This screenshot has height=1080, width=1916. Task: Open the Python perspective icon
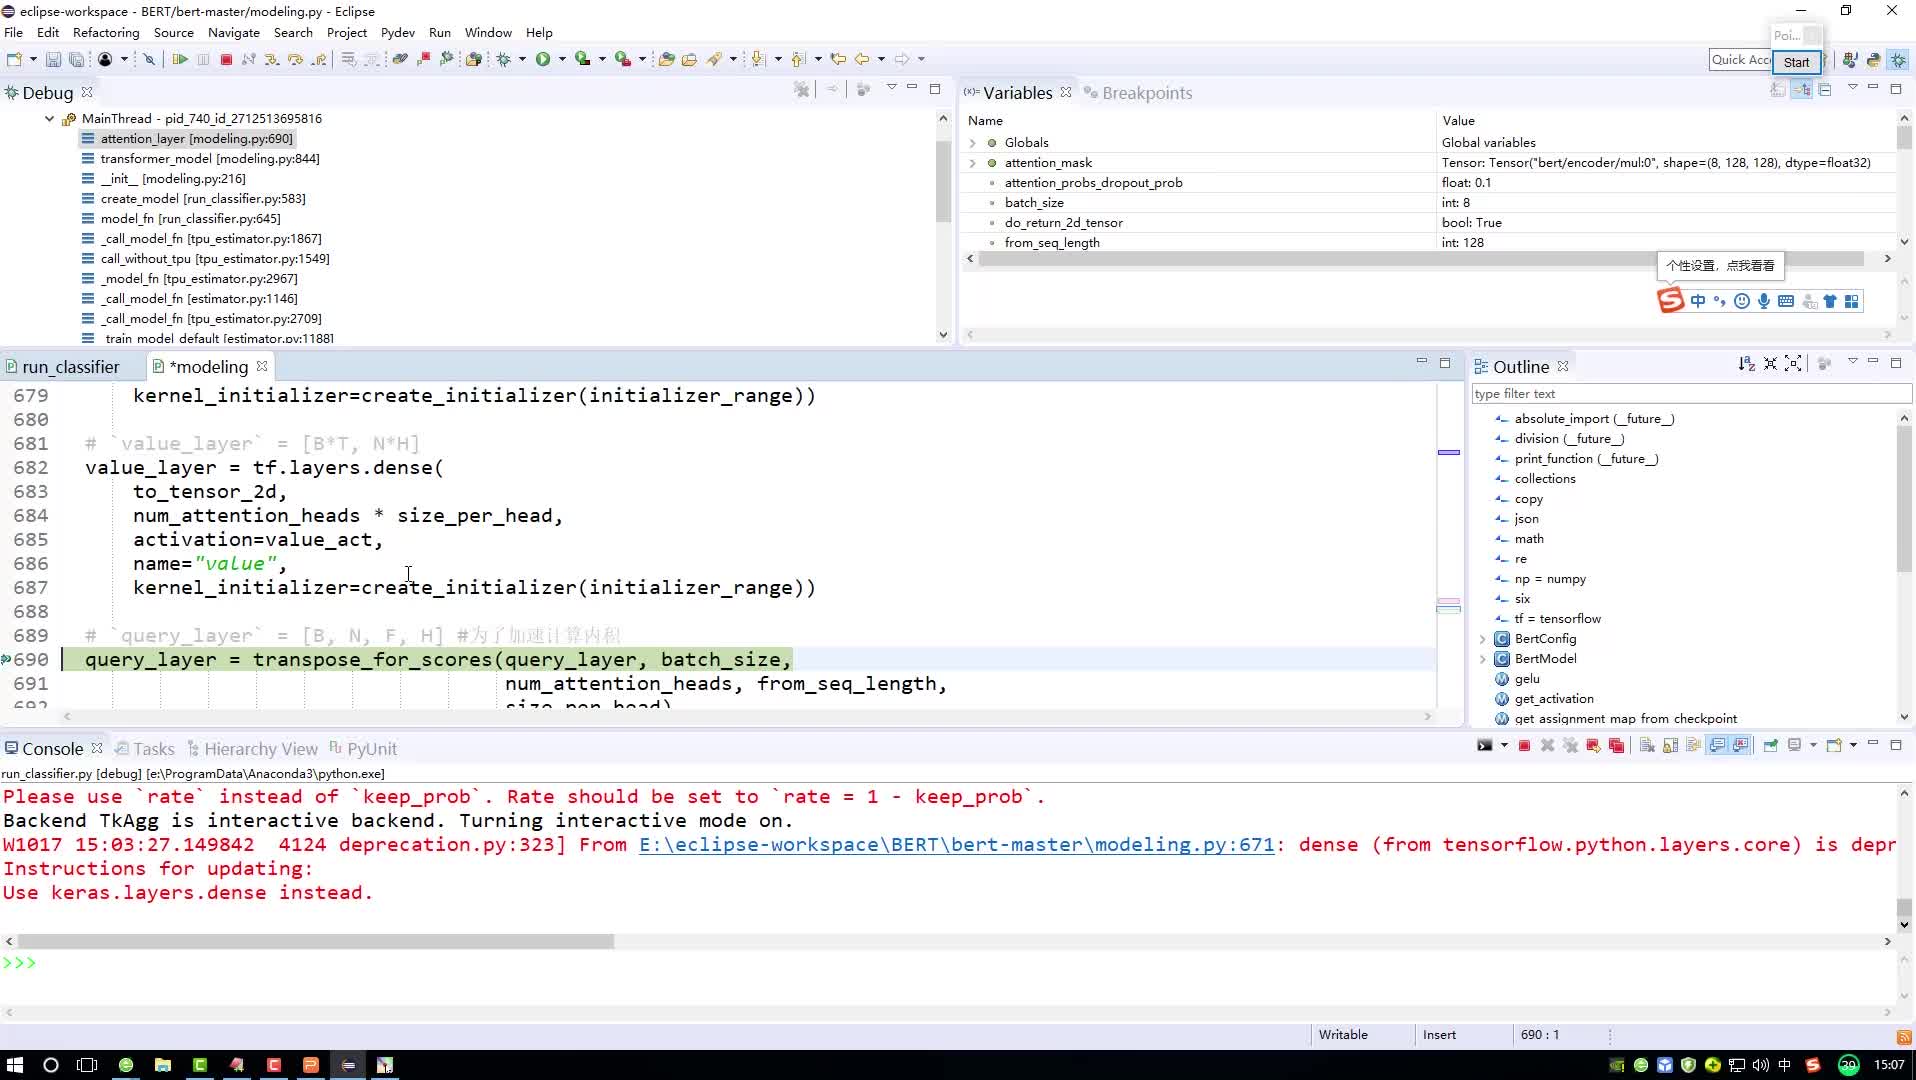[x=1874, y=60]
